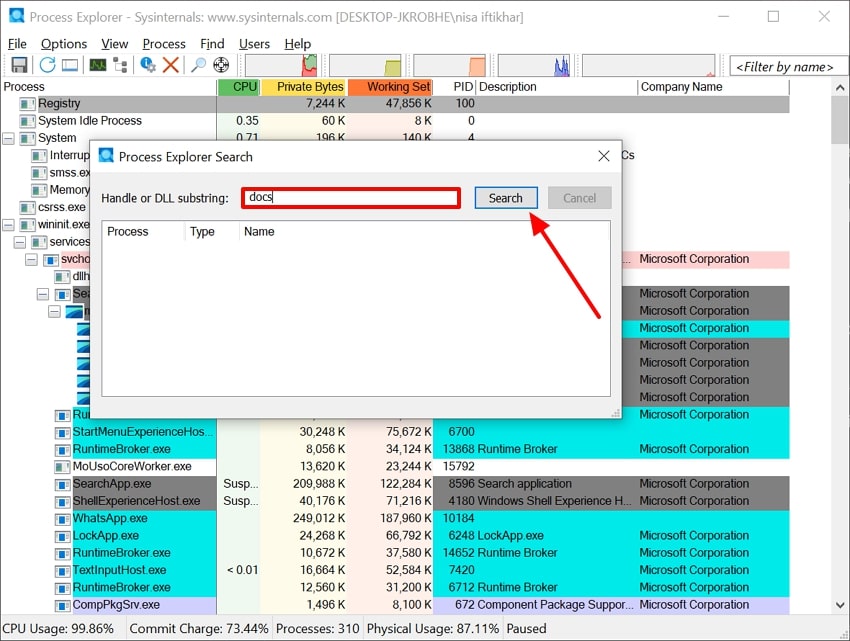Sort by the Company Name column header
850x641 pixels.
[713, 87]
